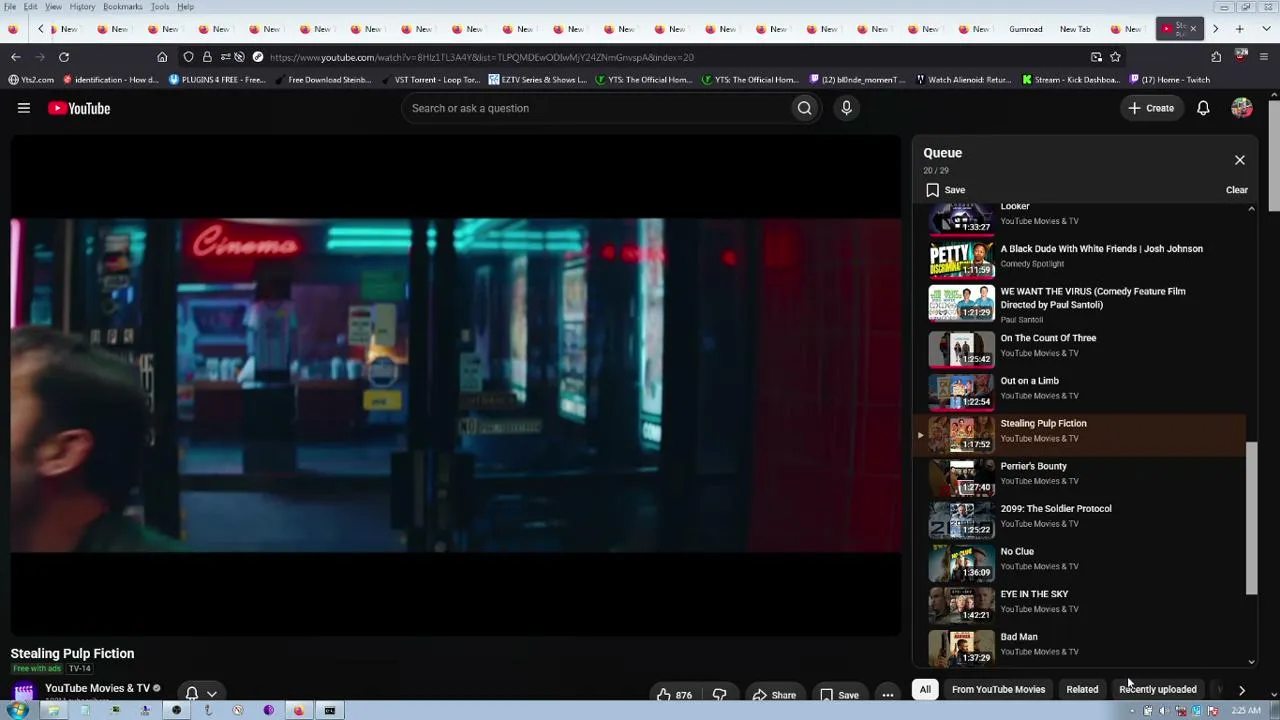Go to the browser home page
The height and width of the screenshot is (720, 1280).
click(162, 57)
